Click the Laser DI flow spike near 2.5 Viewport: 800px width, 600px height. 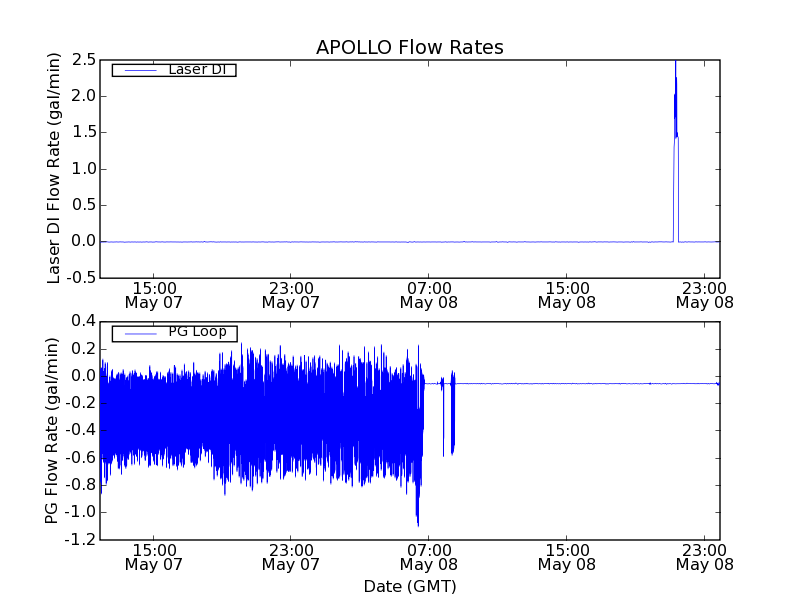(676, 151)
